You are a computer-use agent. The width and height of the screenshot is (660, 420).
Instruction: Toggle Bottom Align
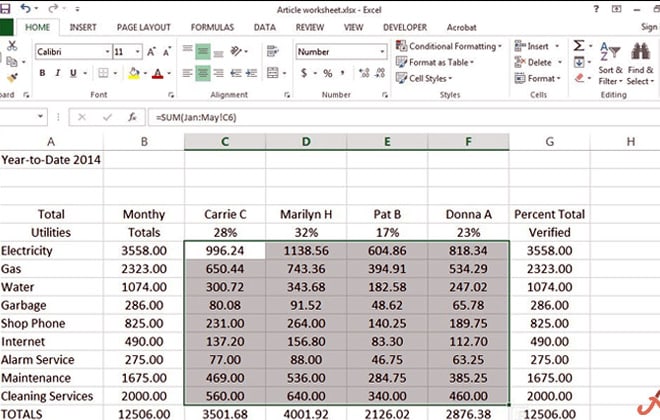(218, 52)
